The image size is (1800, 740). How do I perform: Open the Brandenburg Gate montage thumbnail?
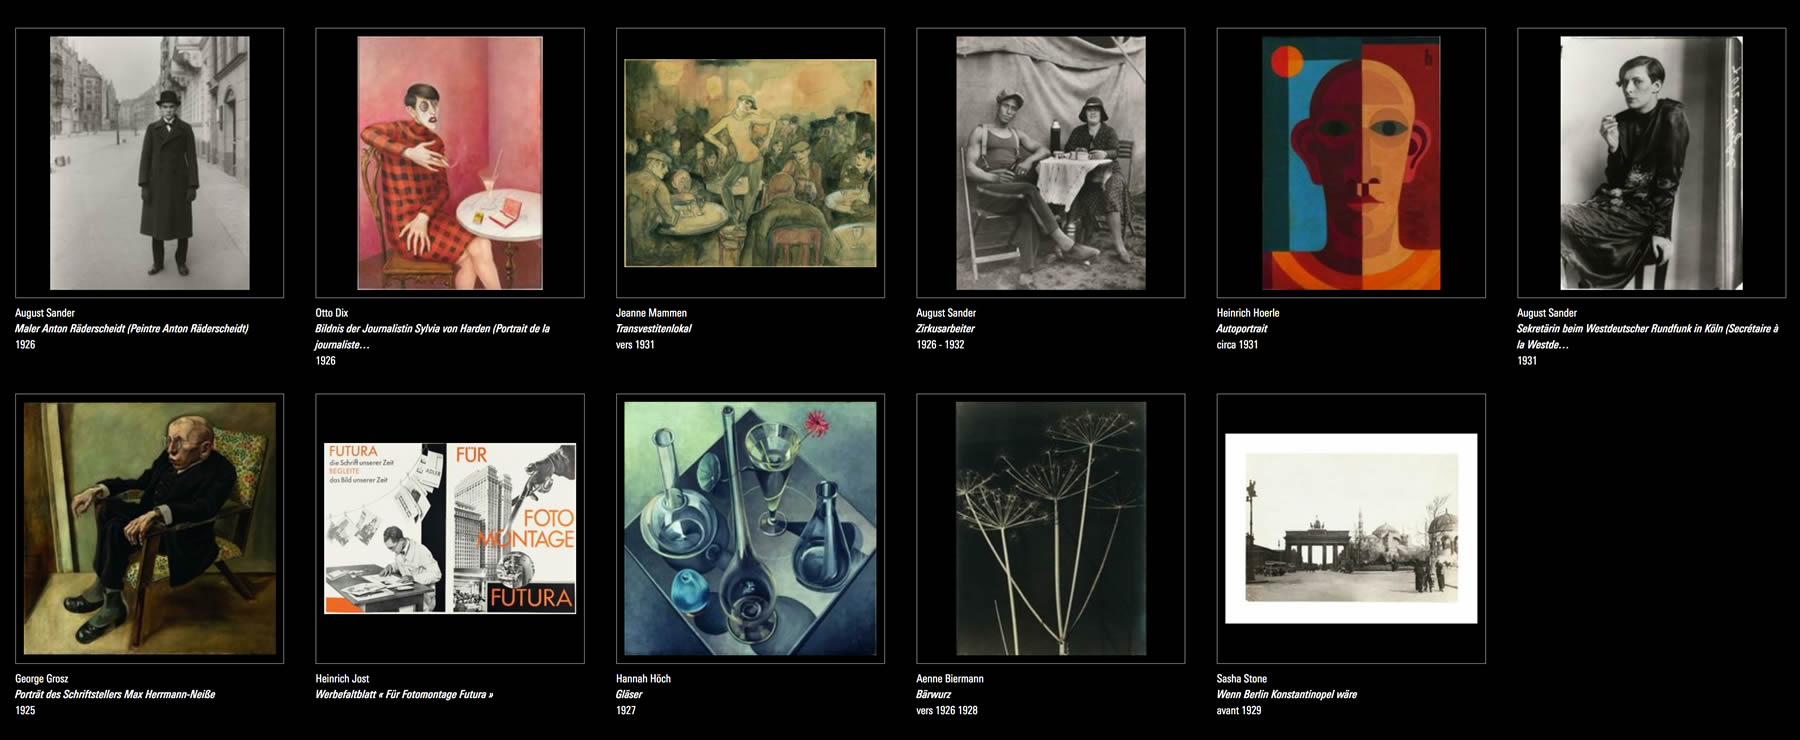pos(1351,529)
